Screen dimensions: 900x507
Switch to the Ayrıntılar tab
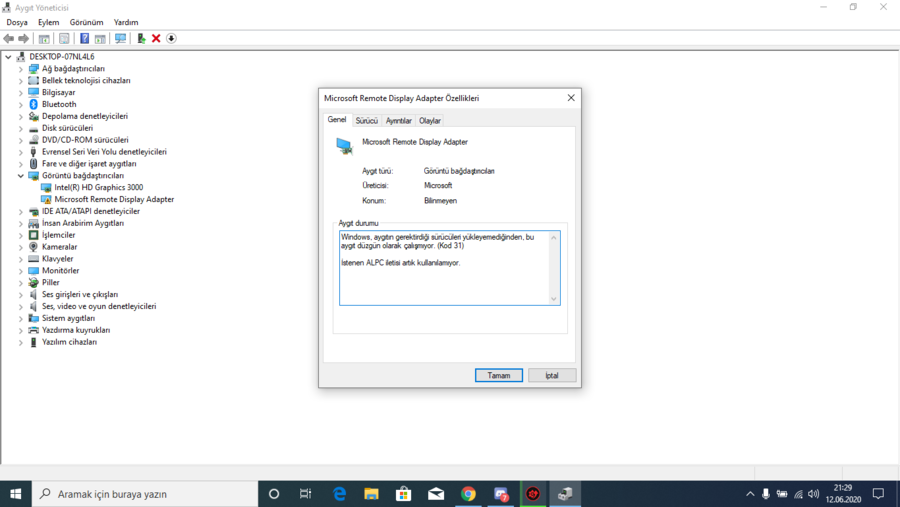click(x=398, y=121)
